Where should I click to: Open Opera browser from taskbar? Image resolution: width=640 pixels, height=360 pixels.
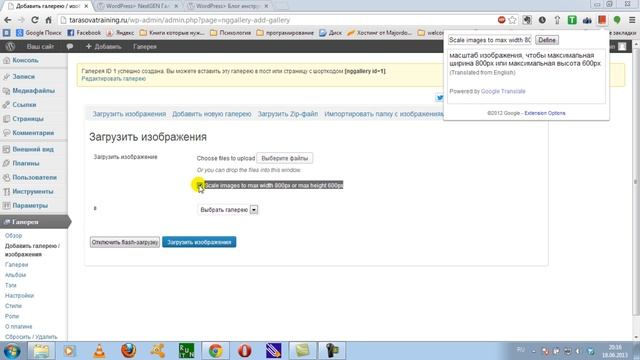(x=244, y=351)
